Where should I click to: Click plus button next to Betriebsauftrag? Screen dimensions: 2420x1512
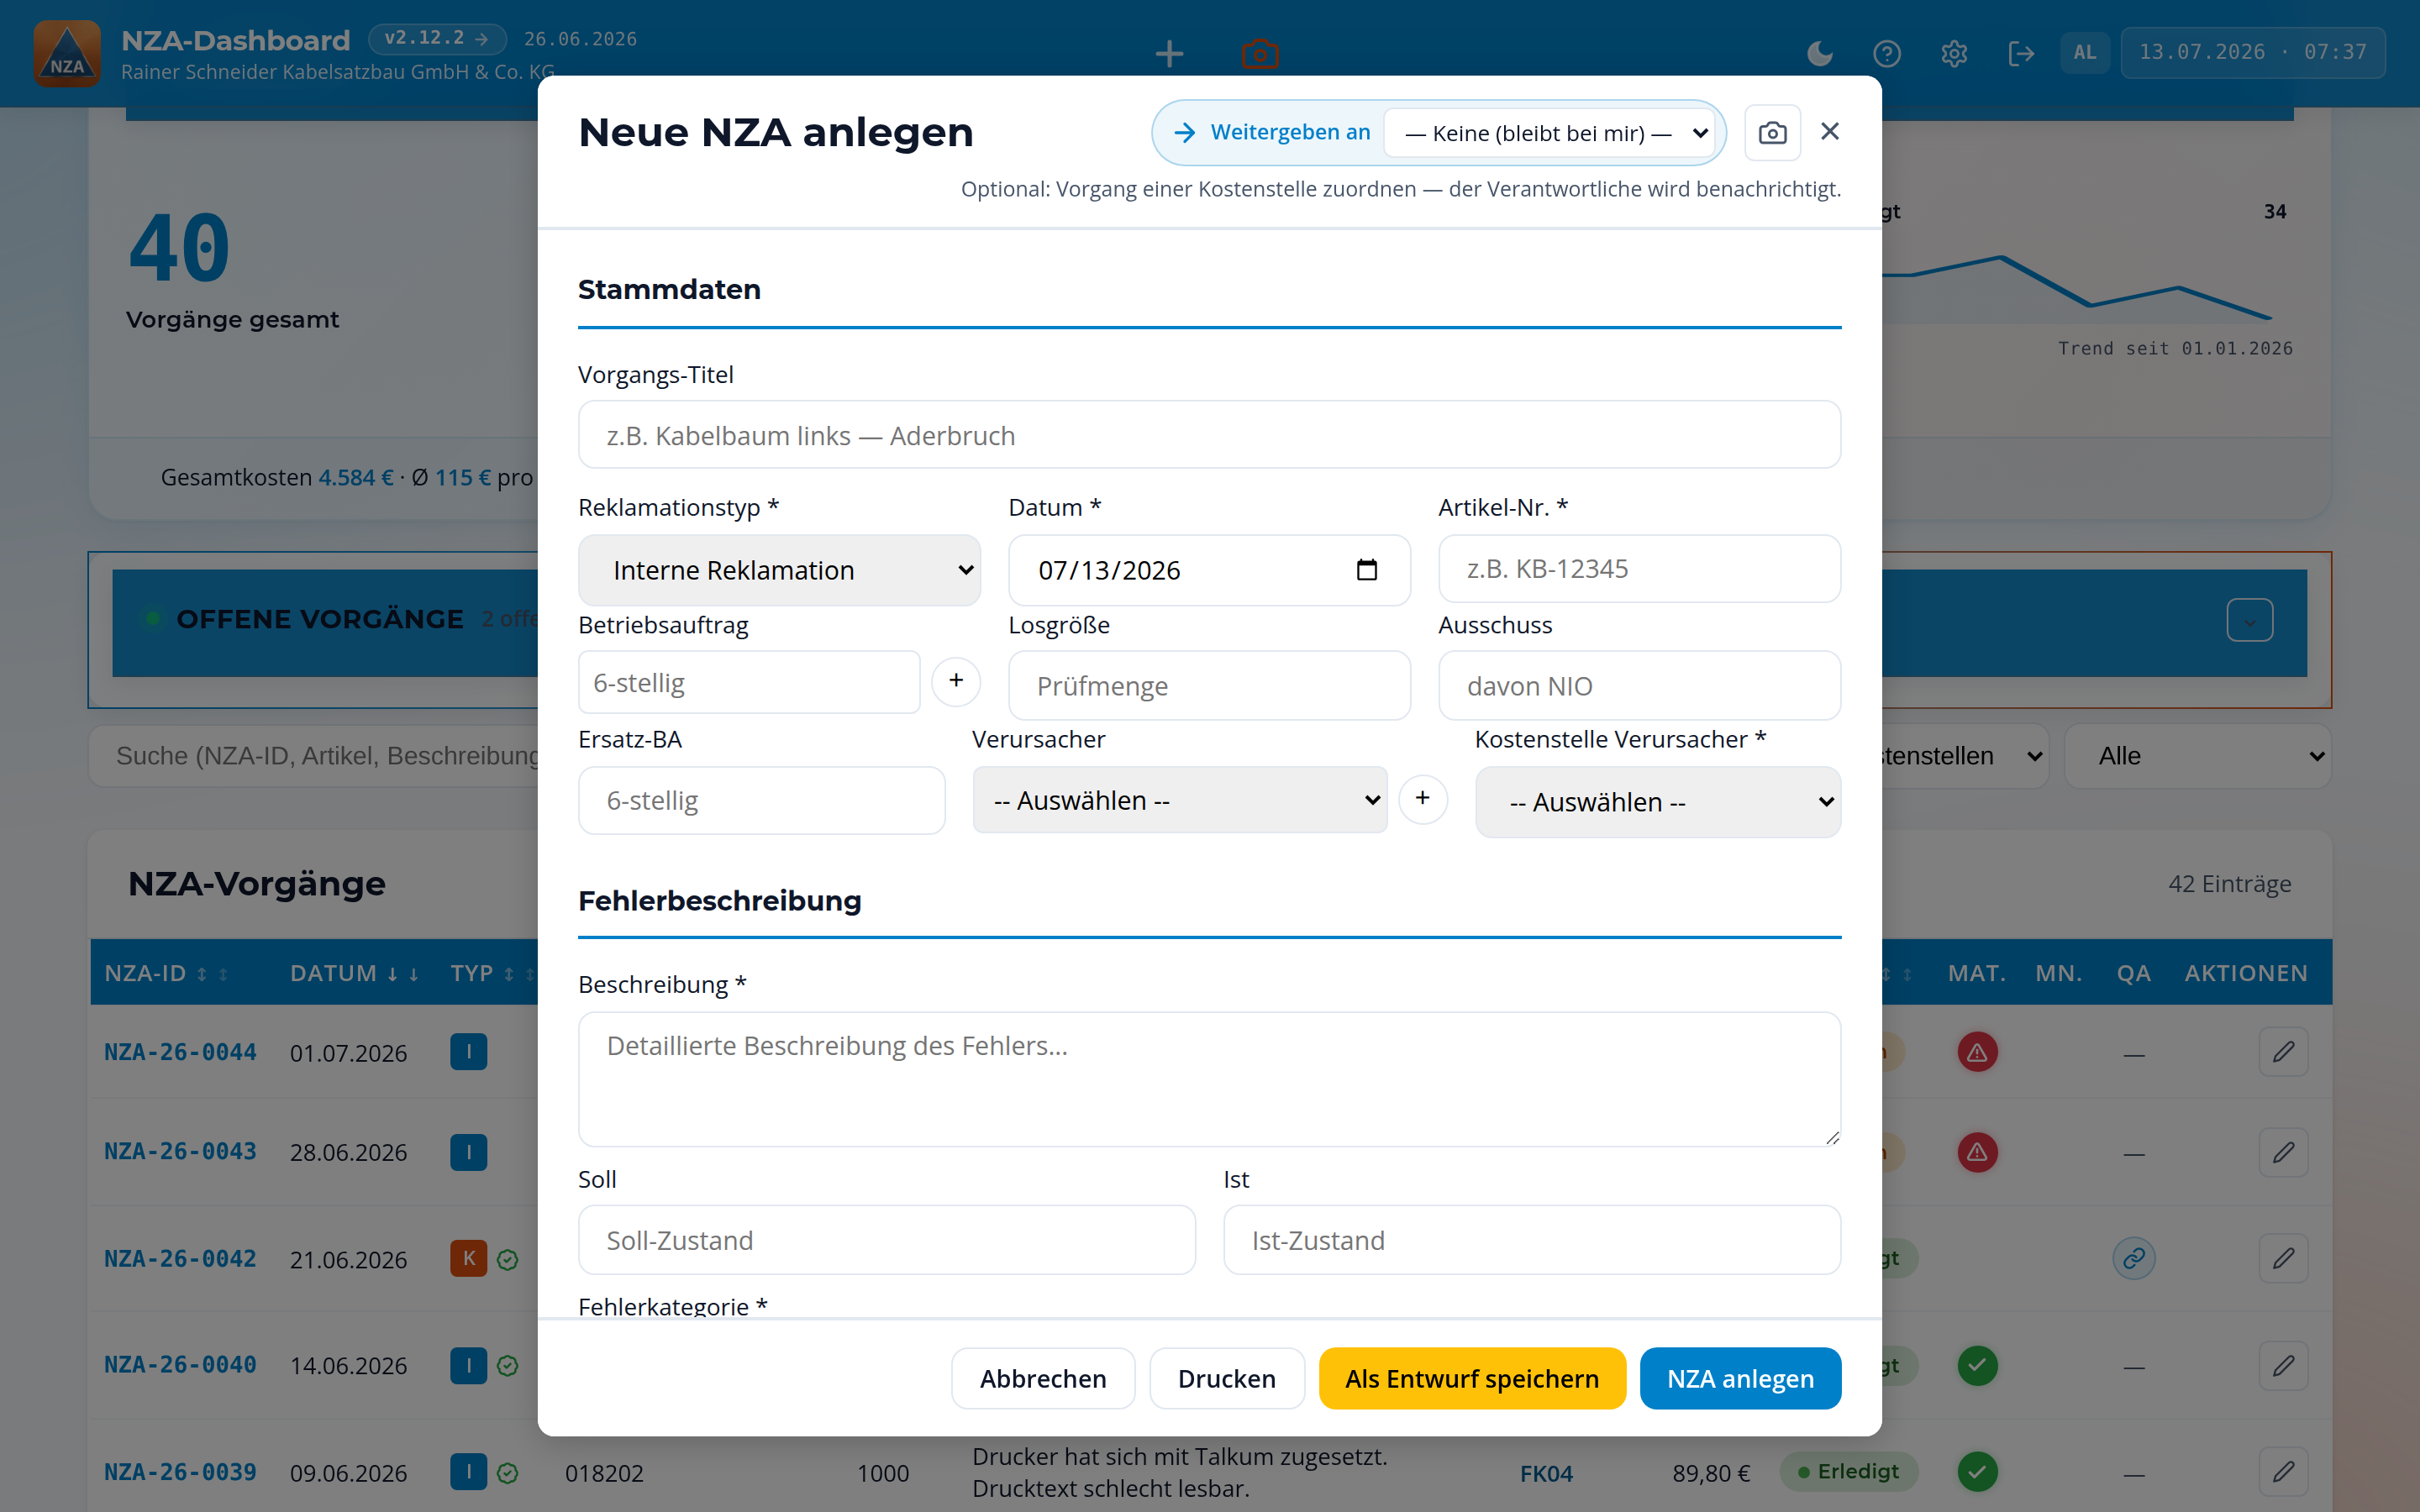tap(956, 681)
